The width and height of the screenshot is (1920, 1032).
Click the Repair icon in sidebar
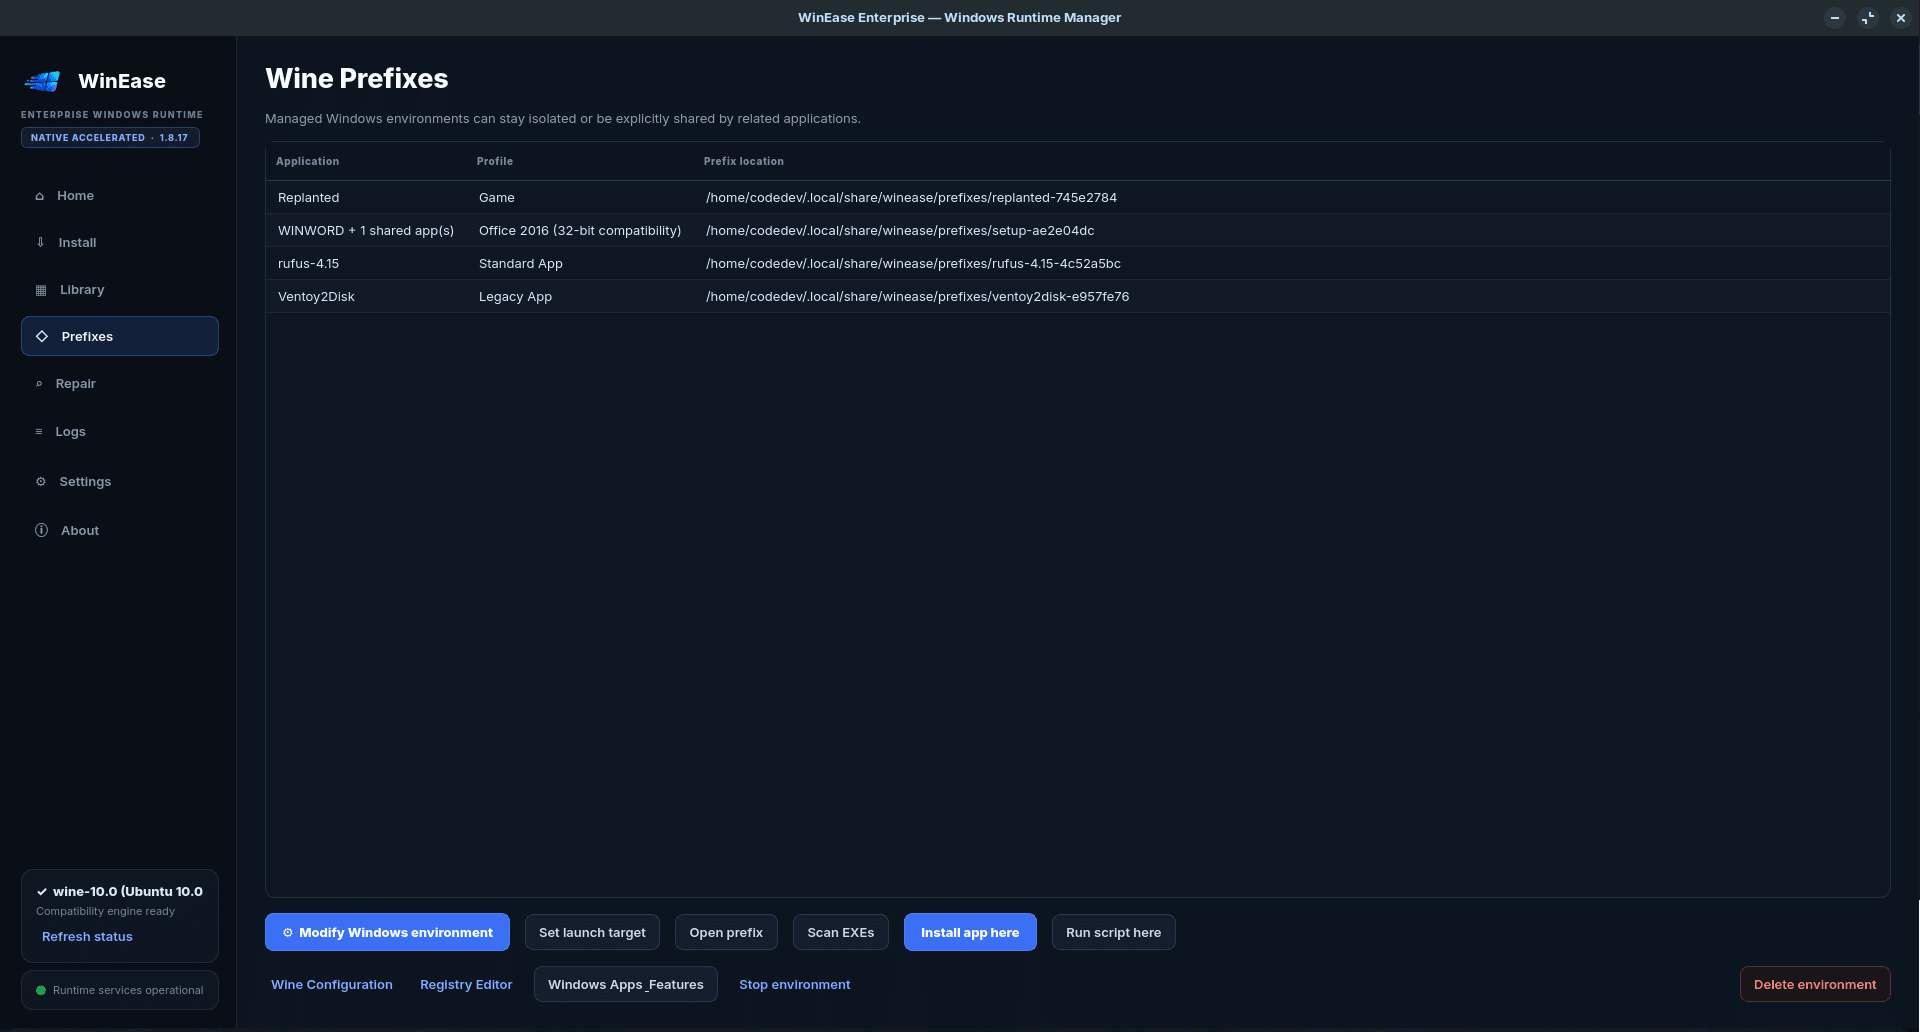[x=39, y=384]
